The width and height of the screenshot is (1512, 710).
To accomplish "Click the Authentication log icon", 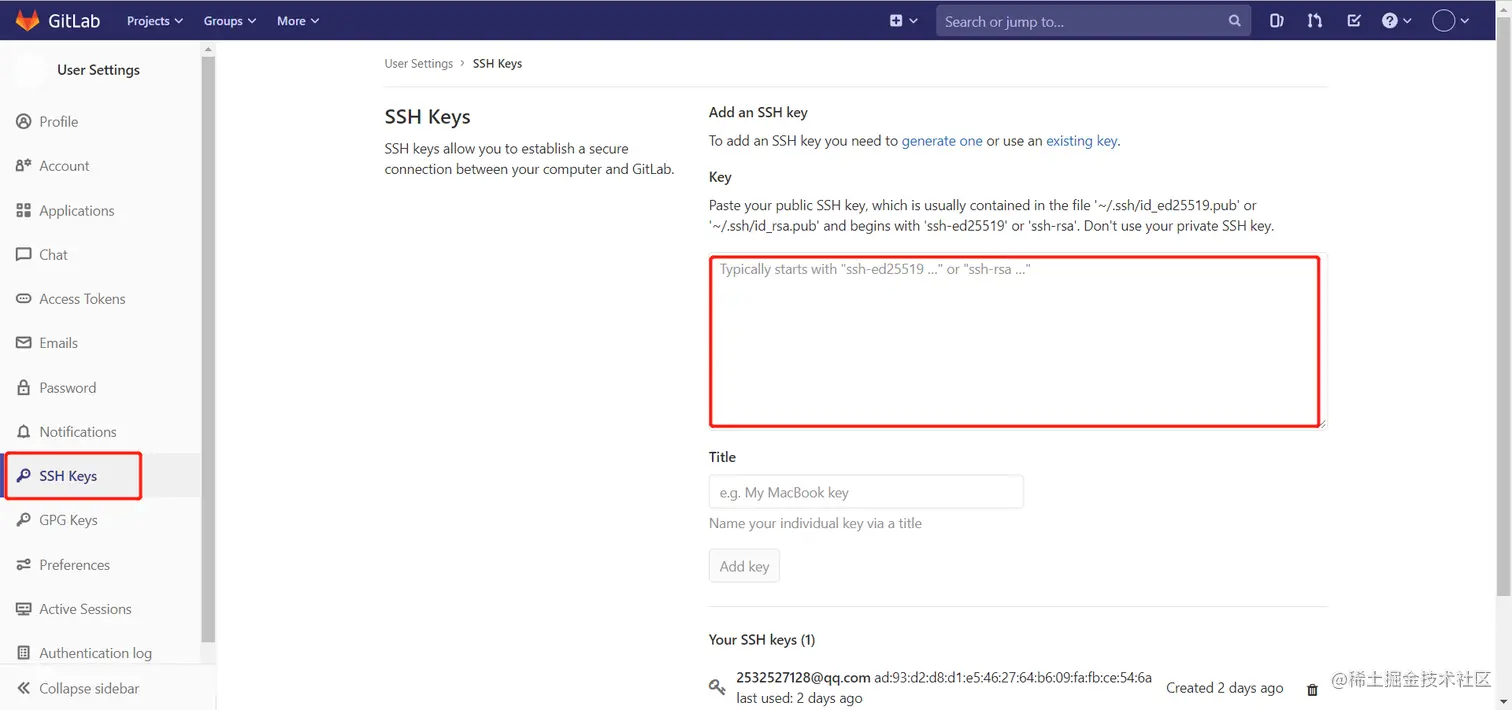I will click(x=24, y=653).
